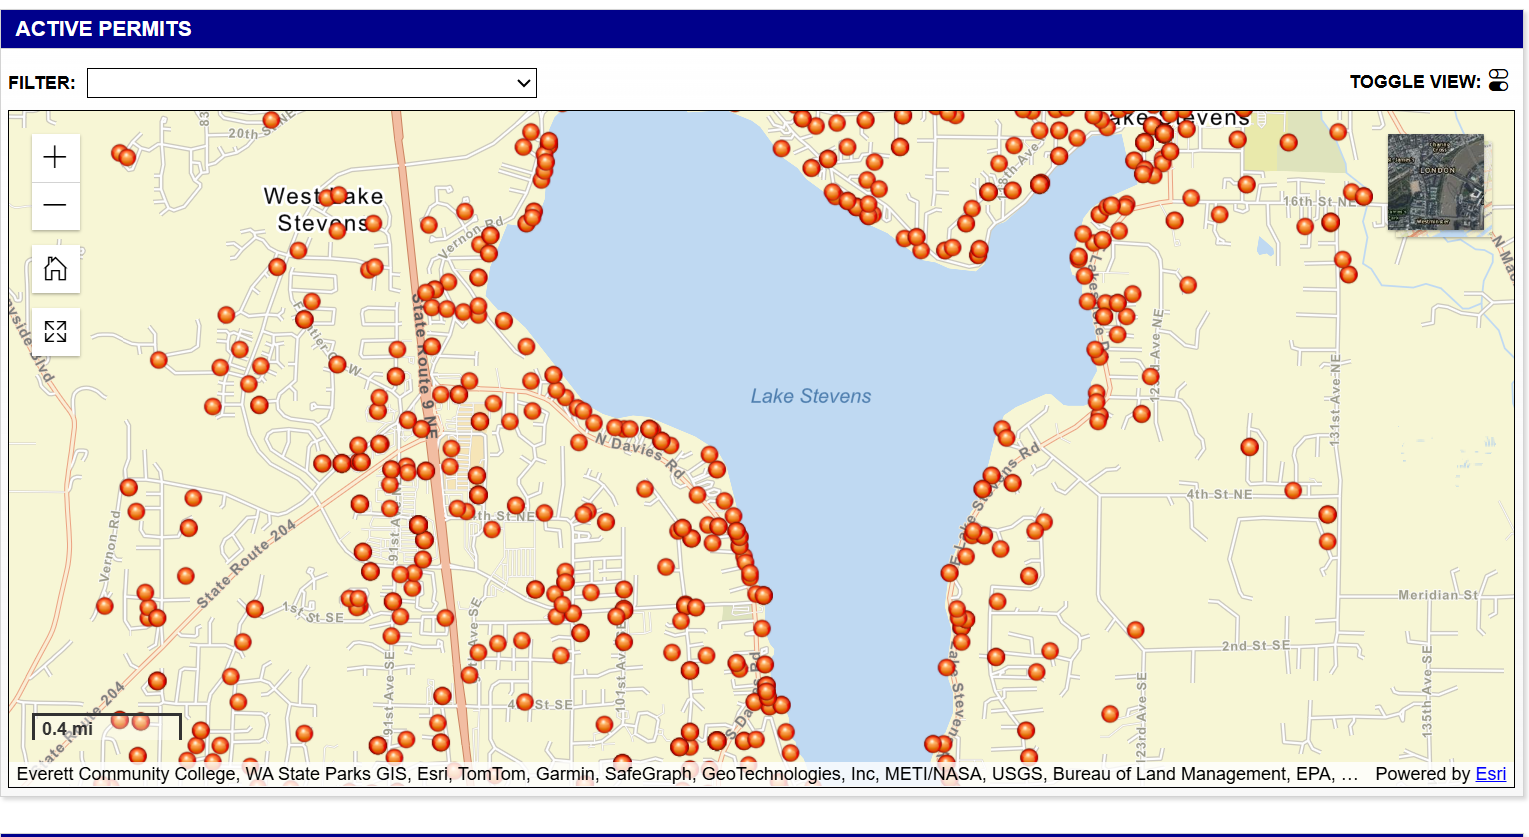Reset map to default home view
This screenshot has width=1529, height=837.
click(55, 269)
